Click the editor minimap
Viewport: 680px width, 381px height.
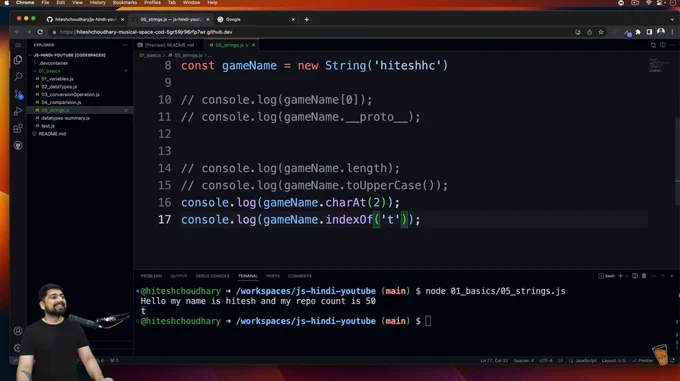[x=660, y=65]
